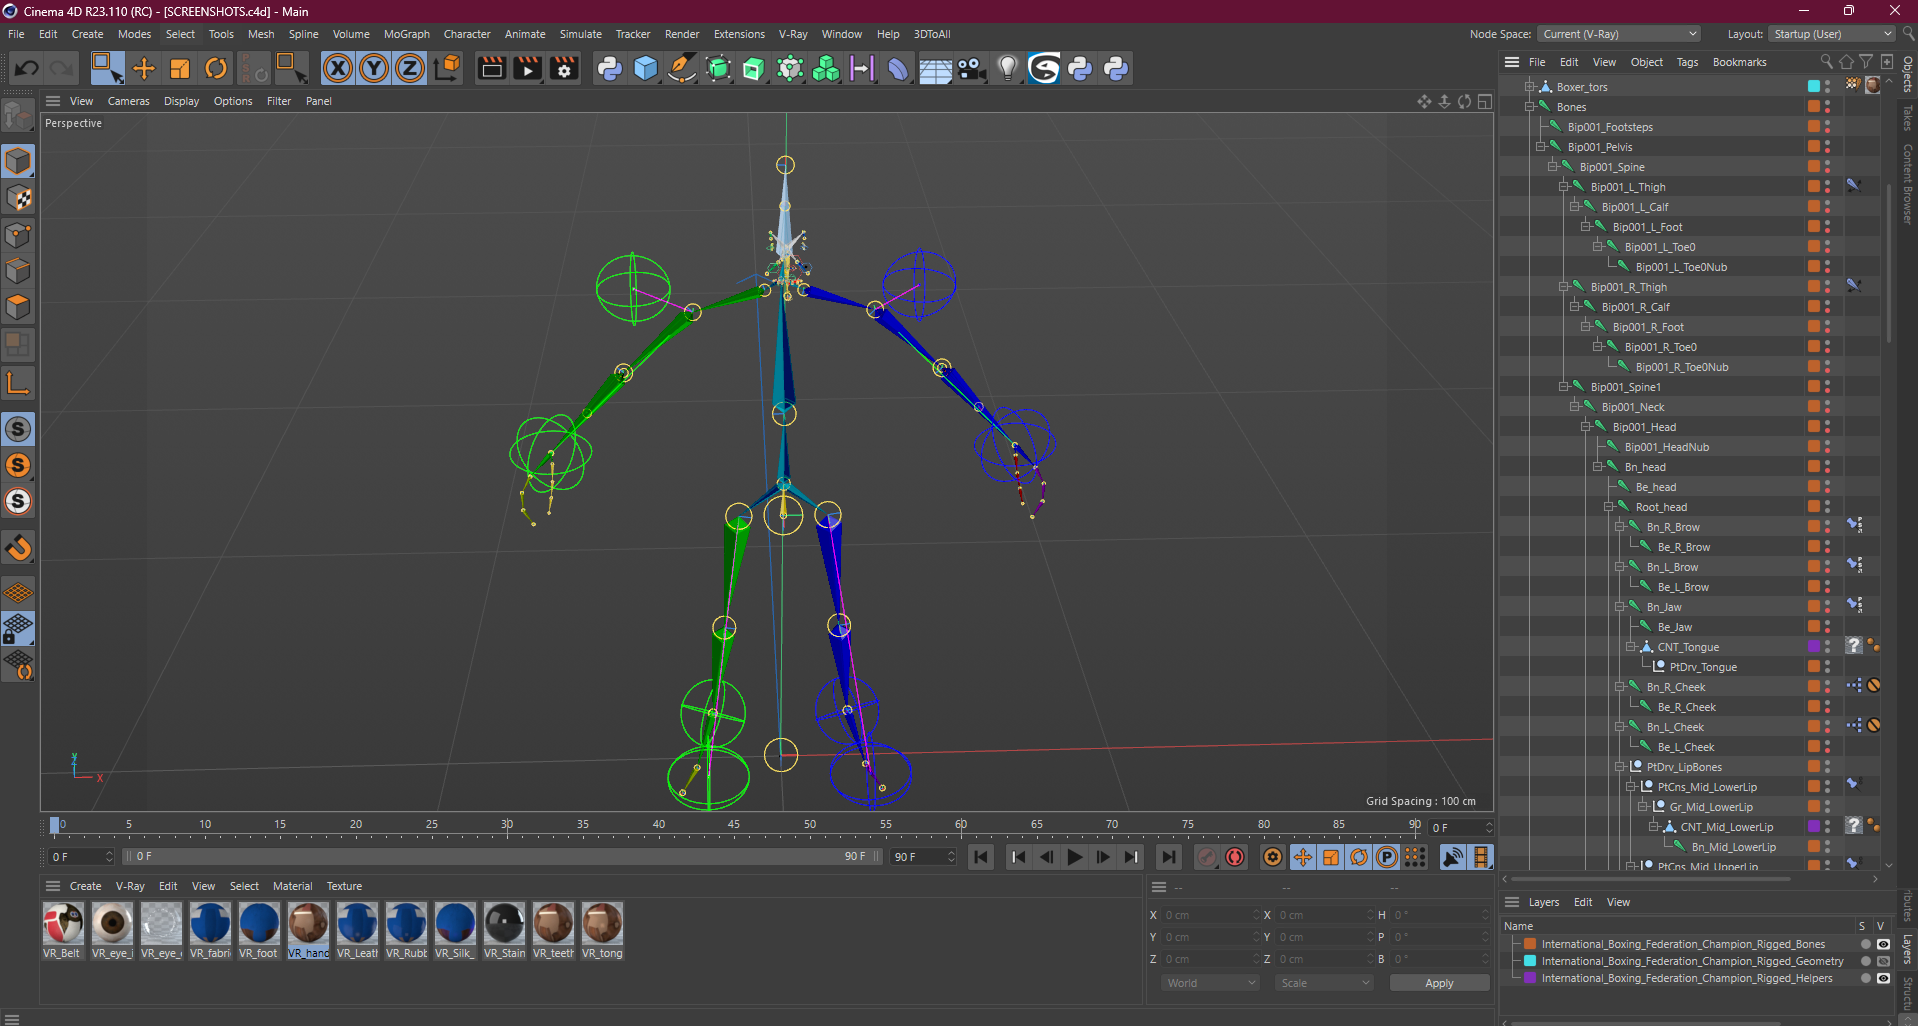Toggle visibility of the Rigged_Helpers layer
Image resolution: width=1918 pixels, height=1026 pixels.
1883,978
